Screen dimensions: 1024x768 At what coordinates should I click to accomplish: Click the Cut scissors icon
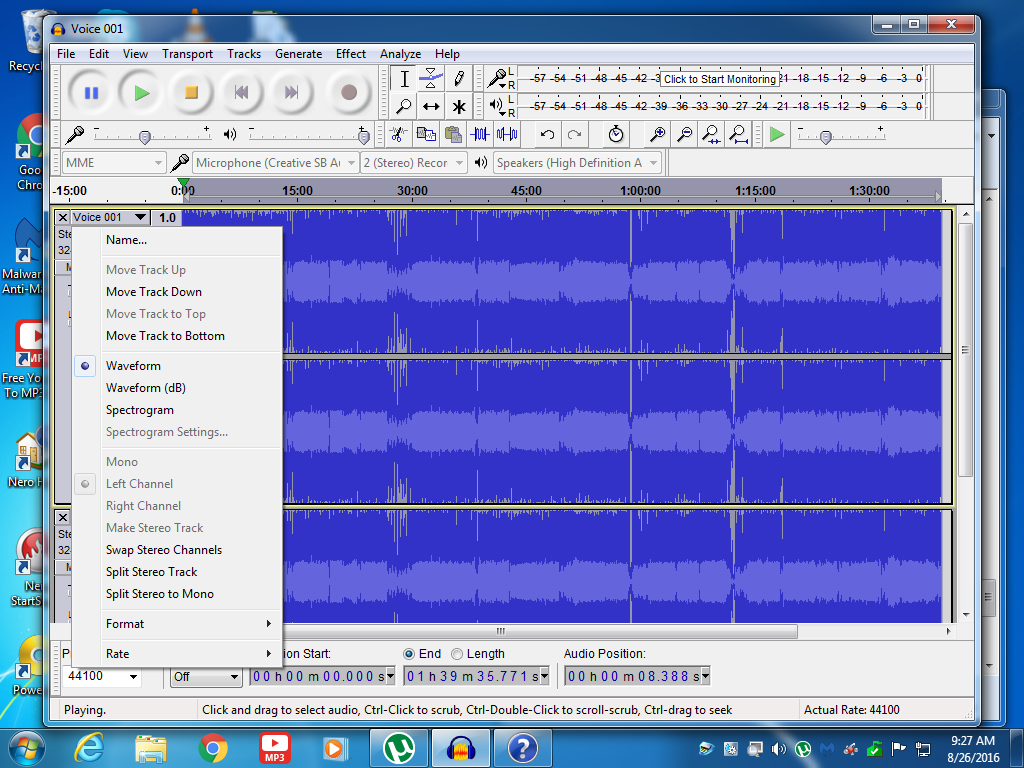(398, 135)
